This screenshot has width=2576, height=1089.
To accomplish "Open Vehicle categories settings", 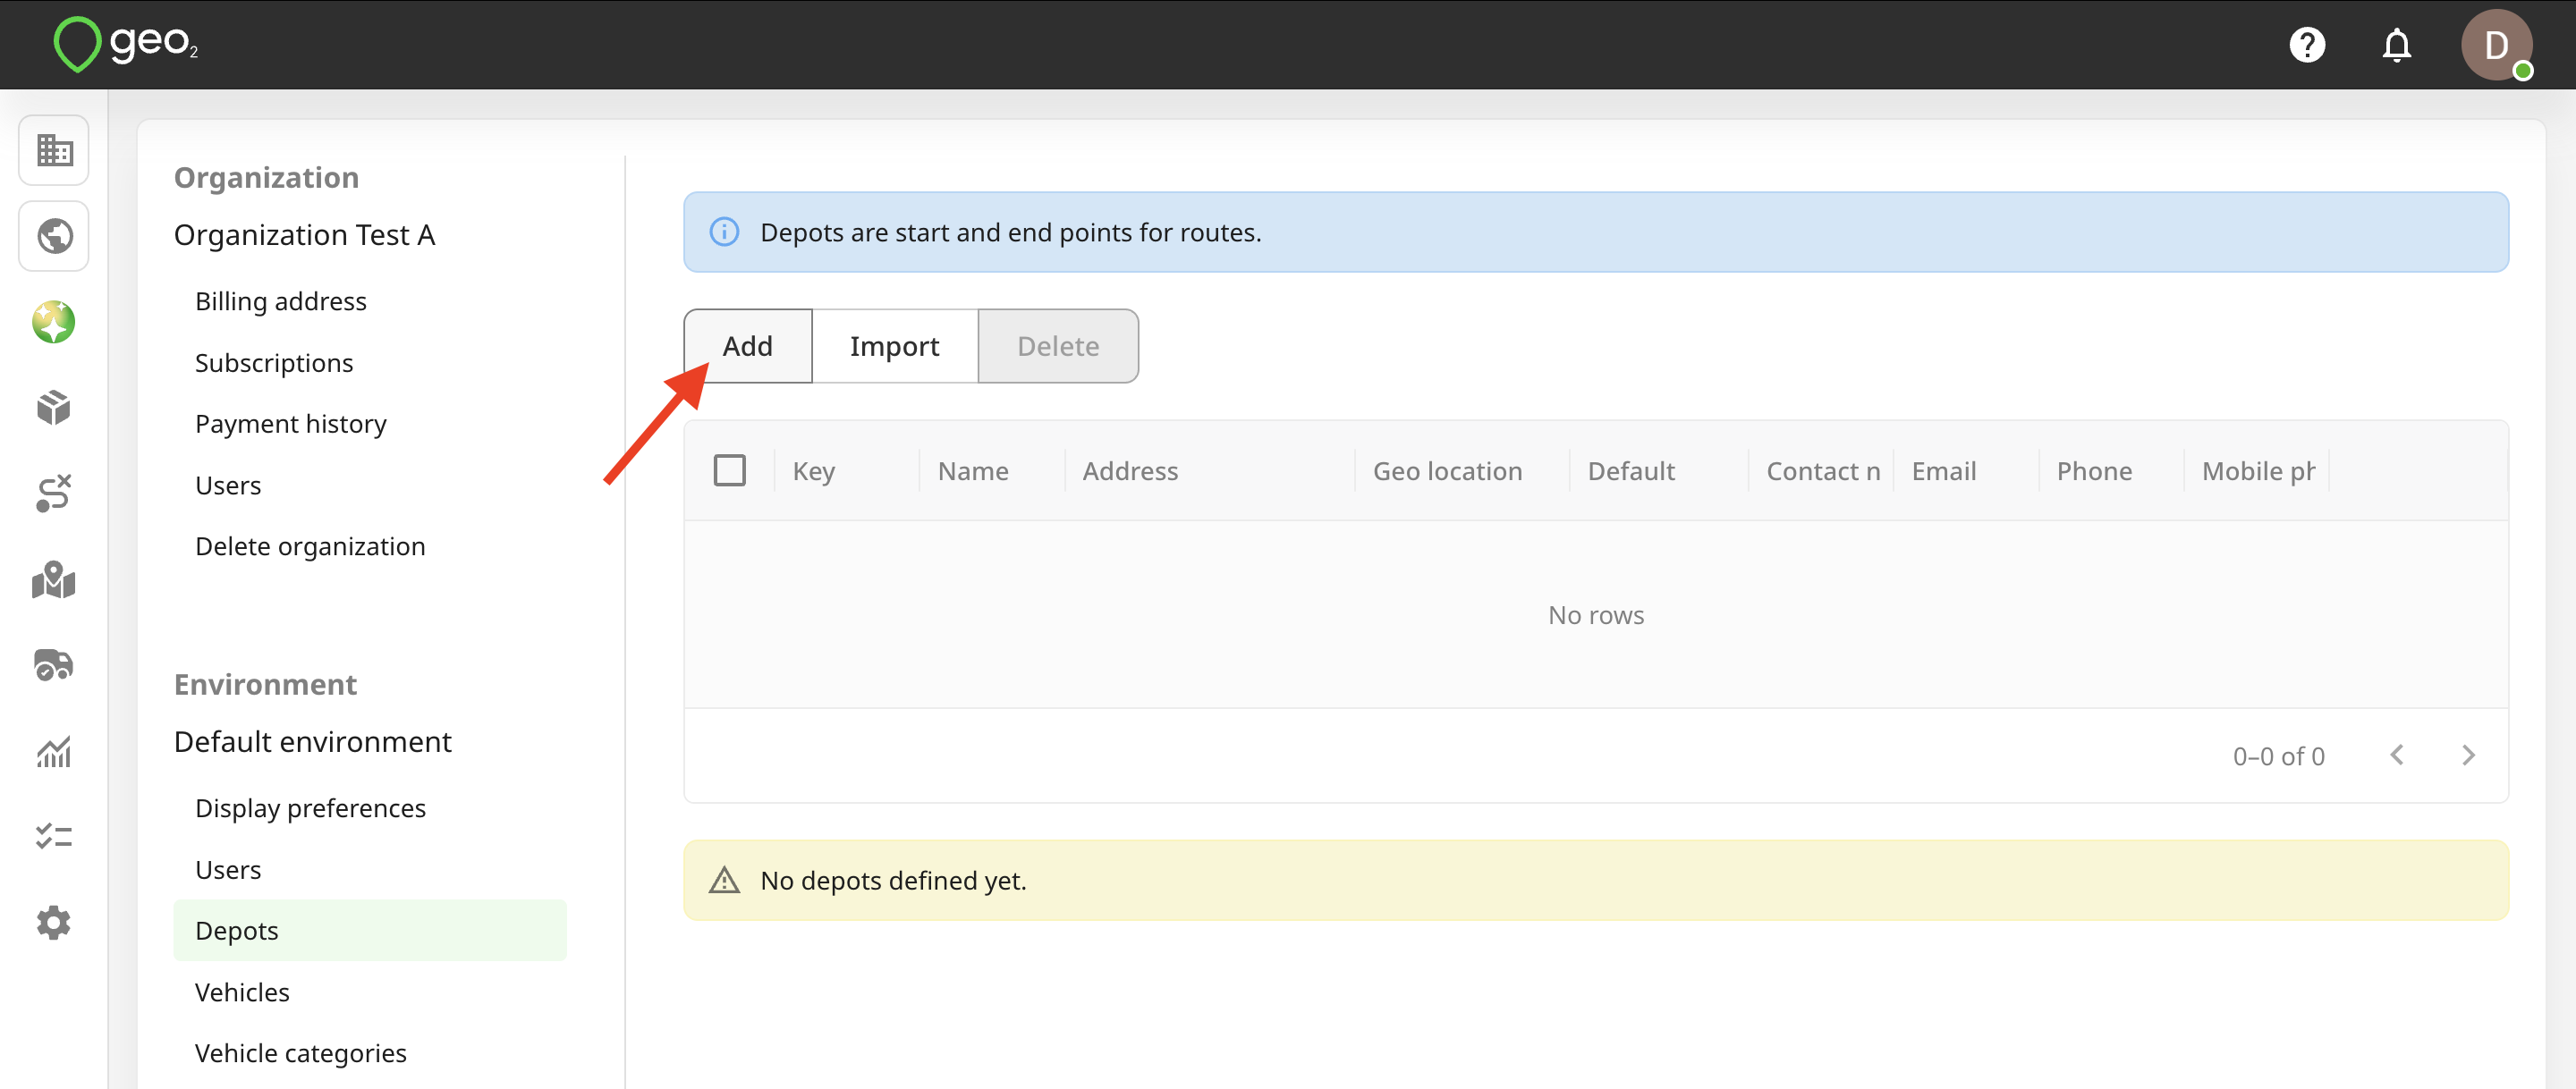I will [301, 1053].
